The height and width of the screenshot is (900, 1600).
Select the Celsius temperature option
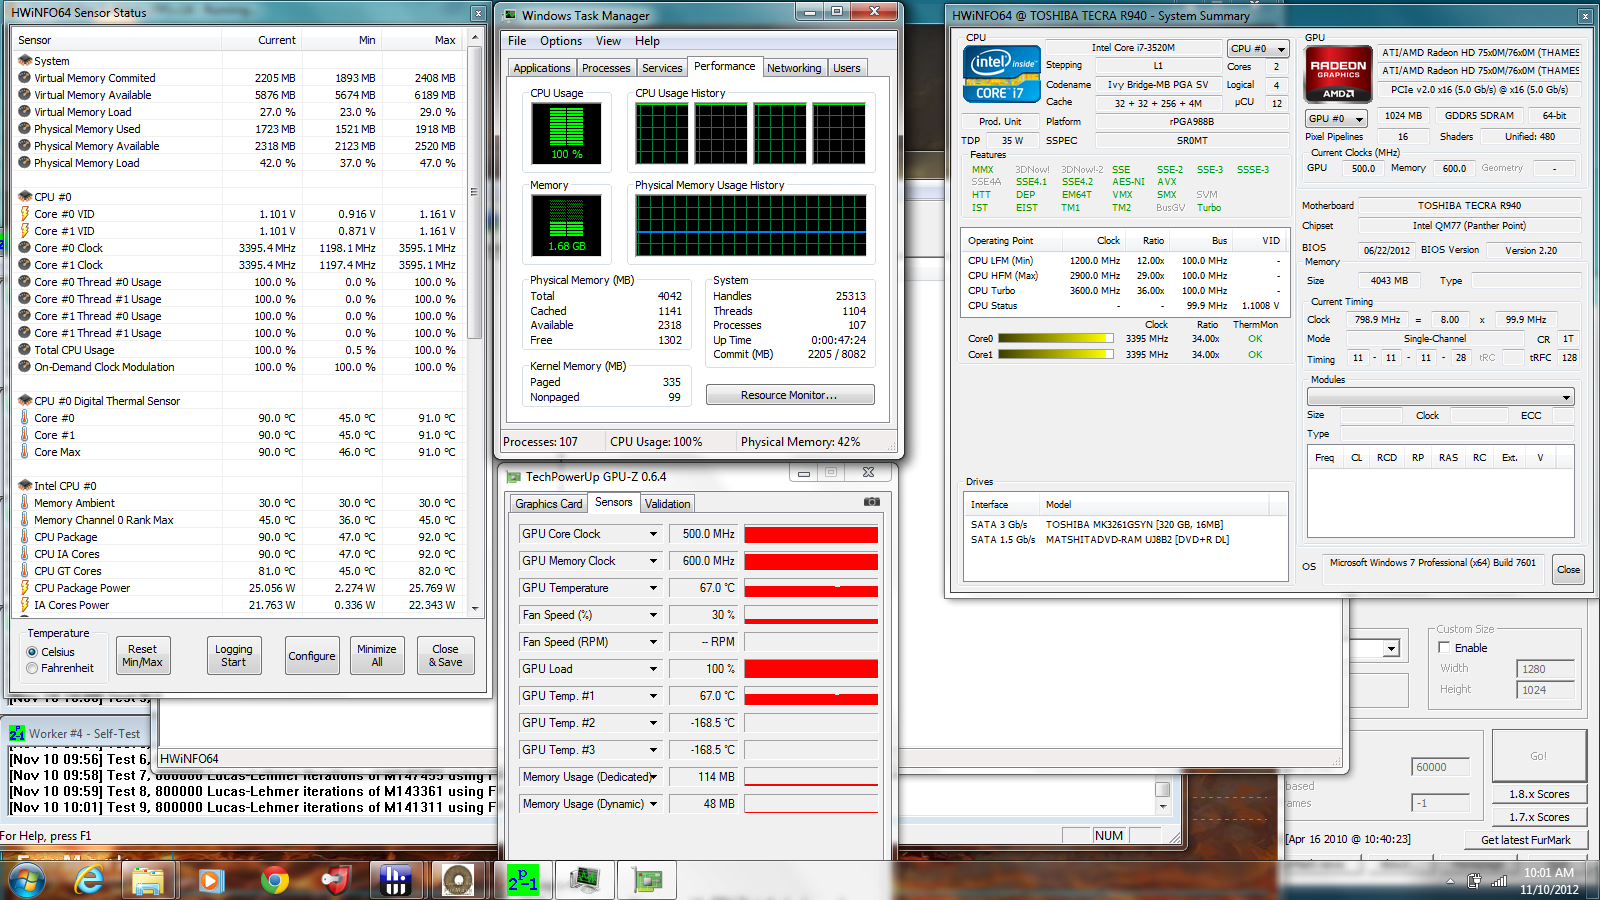pyautogui.click(x=33, y=652)
